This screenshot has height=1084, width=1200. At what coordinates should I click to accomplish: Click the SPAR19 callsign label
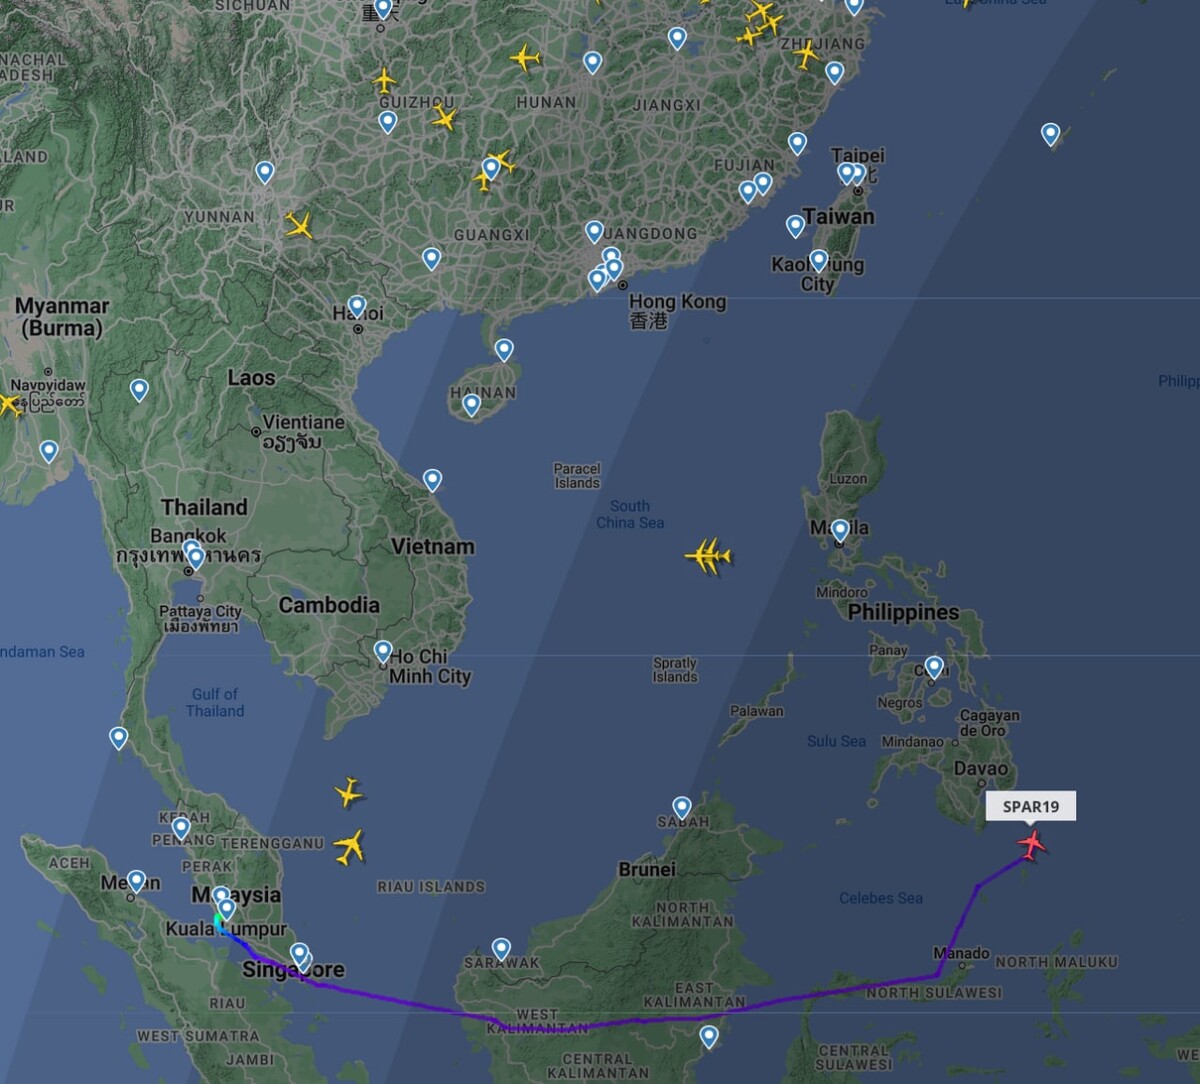pyautogui.click(x=1031, y=806)
